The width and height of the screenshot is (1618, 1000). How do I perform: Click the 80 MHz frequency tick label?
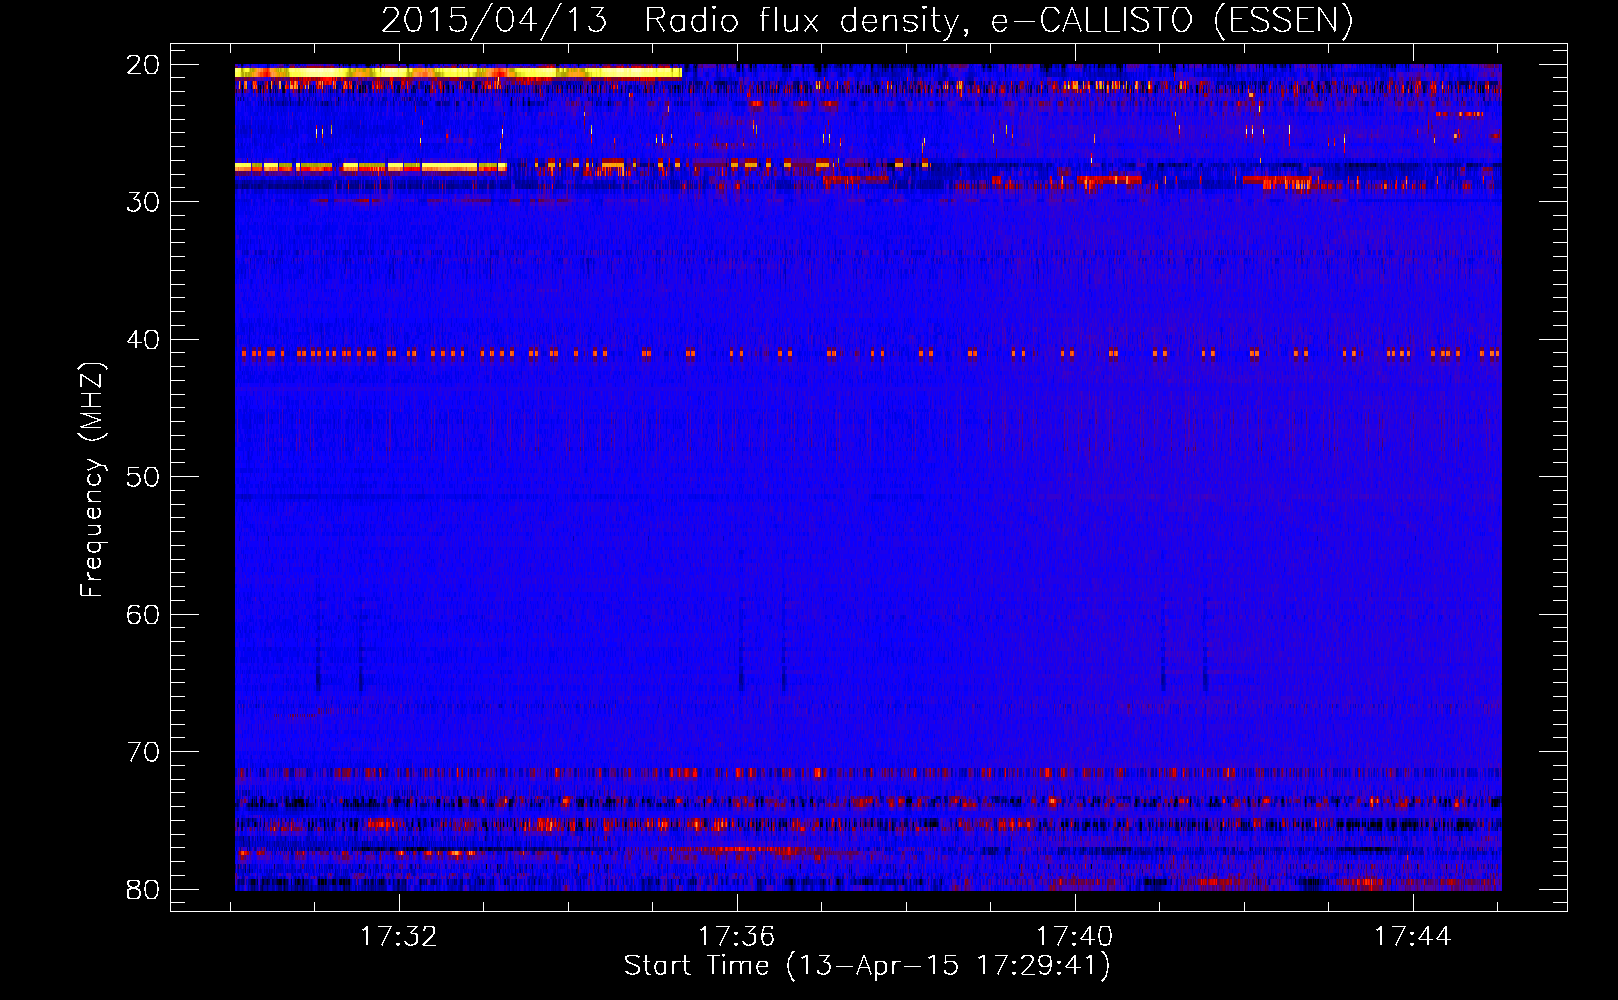[x=143, y=890]
